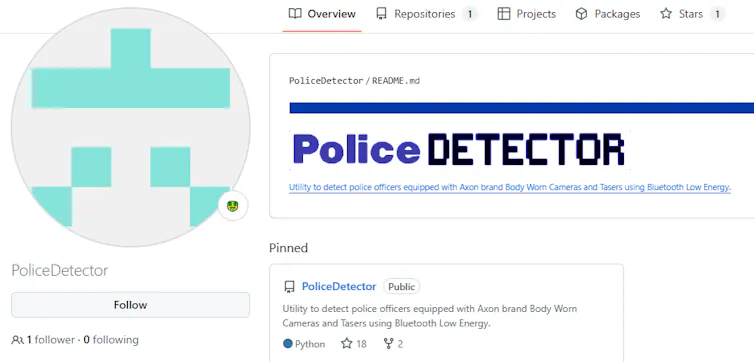The width and height of the screenshot is (754, 362).
Task: Click the Projects table icon
Action: click(x=503, y=14)
